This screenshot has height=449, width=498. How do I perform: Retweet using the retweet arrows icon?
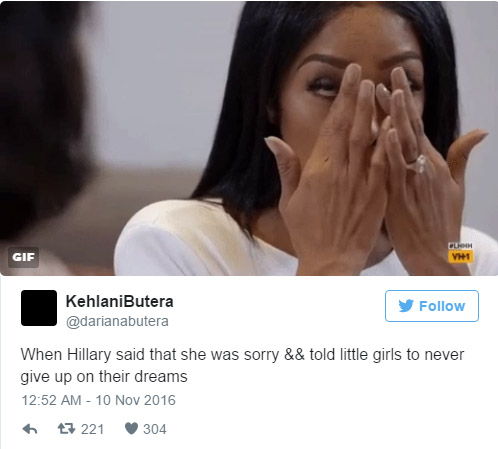pos(66,429)
